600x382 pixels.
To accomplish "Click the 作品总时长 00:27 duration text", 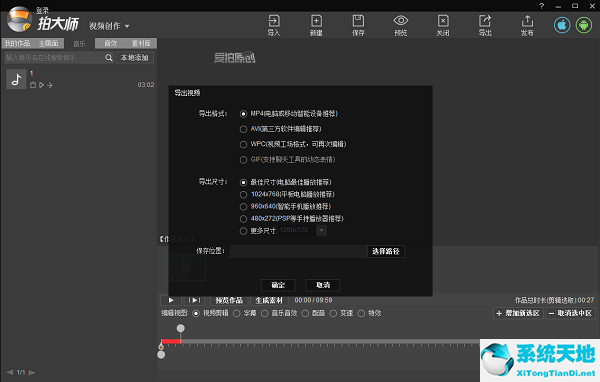I will [554, 300].
